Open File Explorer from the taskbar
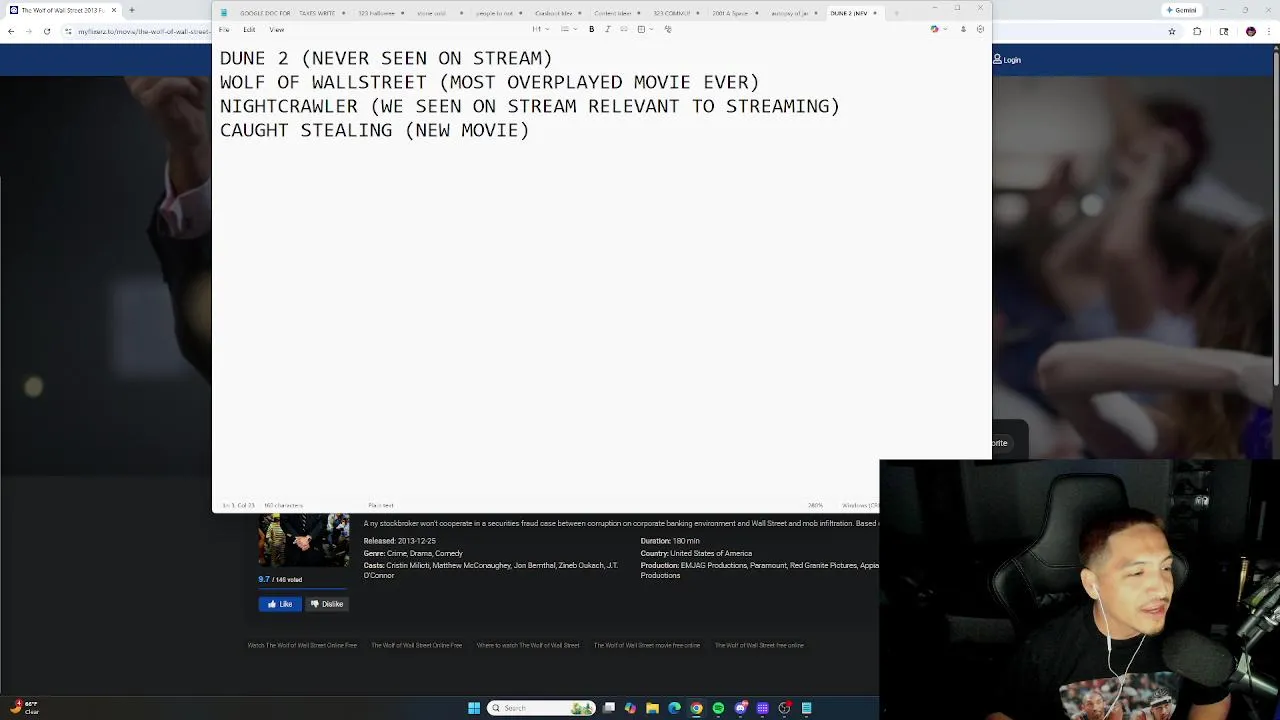Viewport: 1280px width, 720px height. [x=652, y=708]
